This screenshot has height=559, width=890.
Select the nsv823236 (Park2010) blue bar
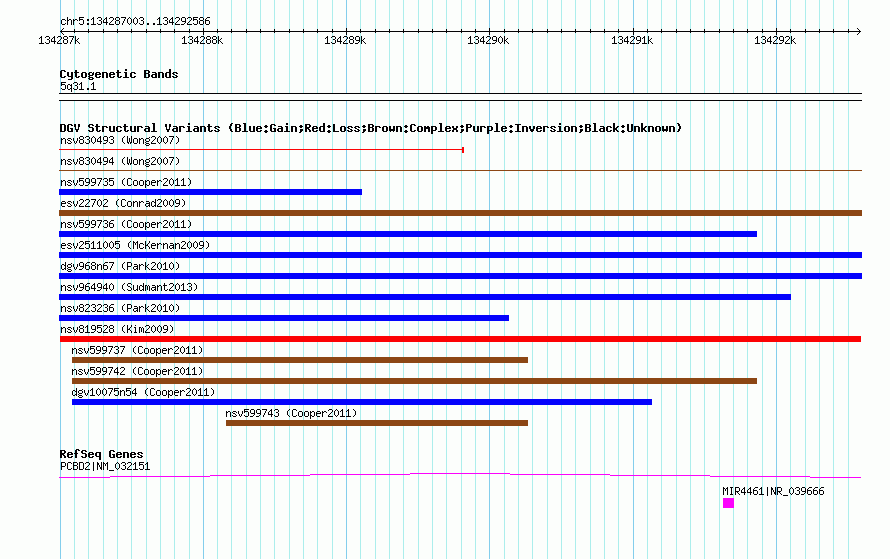[284, 318]
